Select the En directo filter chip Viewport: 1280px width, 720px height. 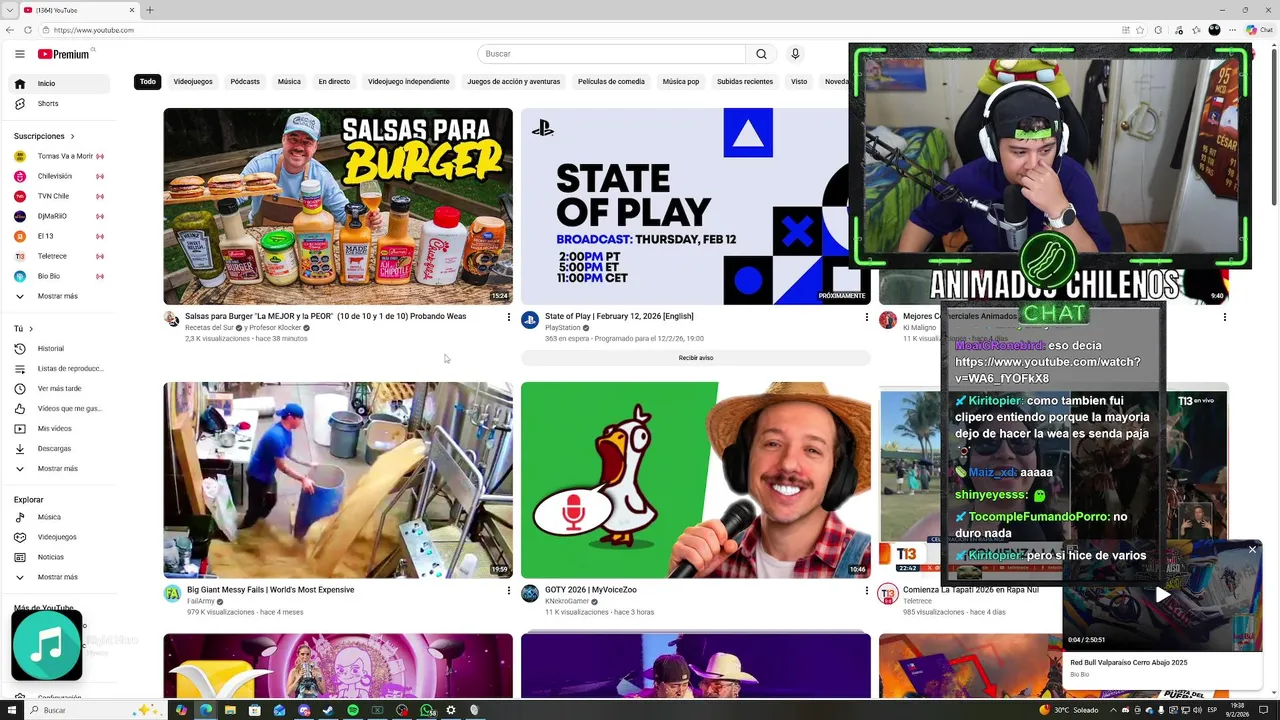pyautogui.click(x=334, y=82)
